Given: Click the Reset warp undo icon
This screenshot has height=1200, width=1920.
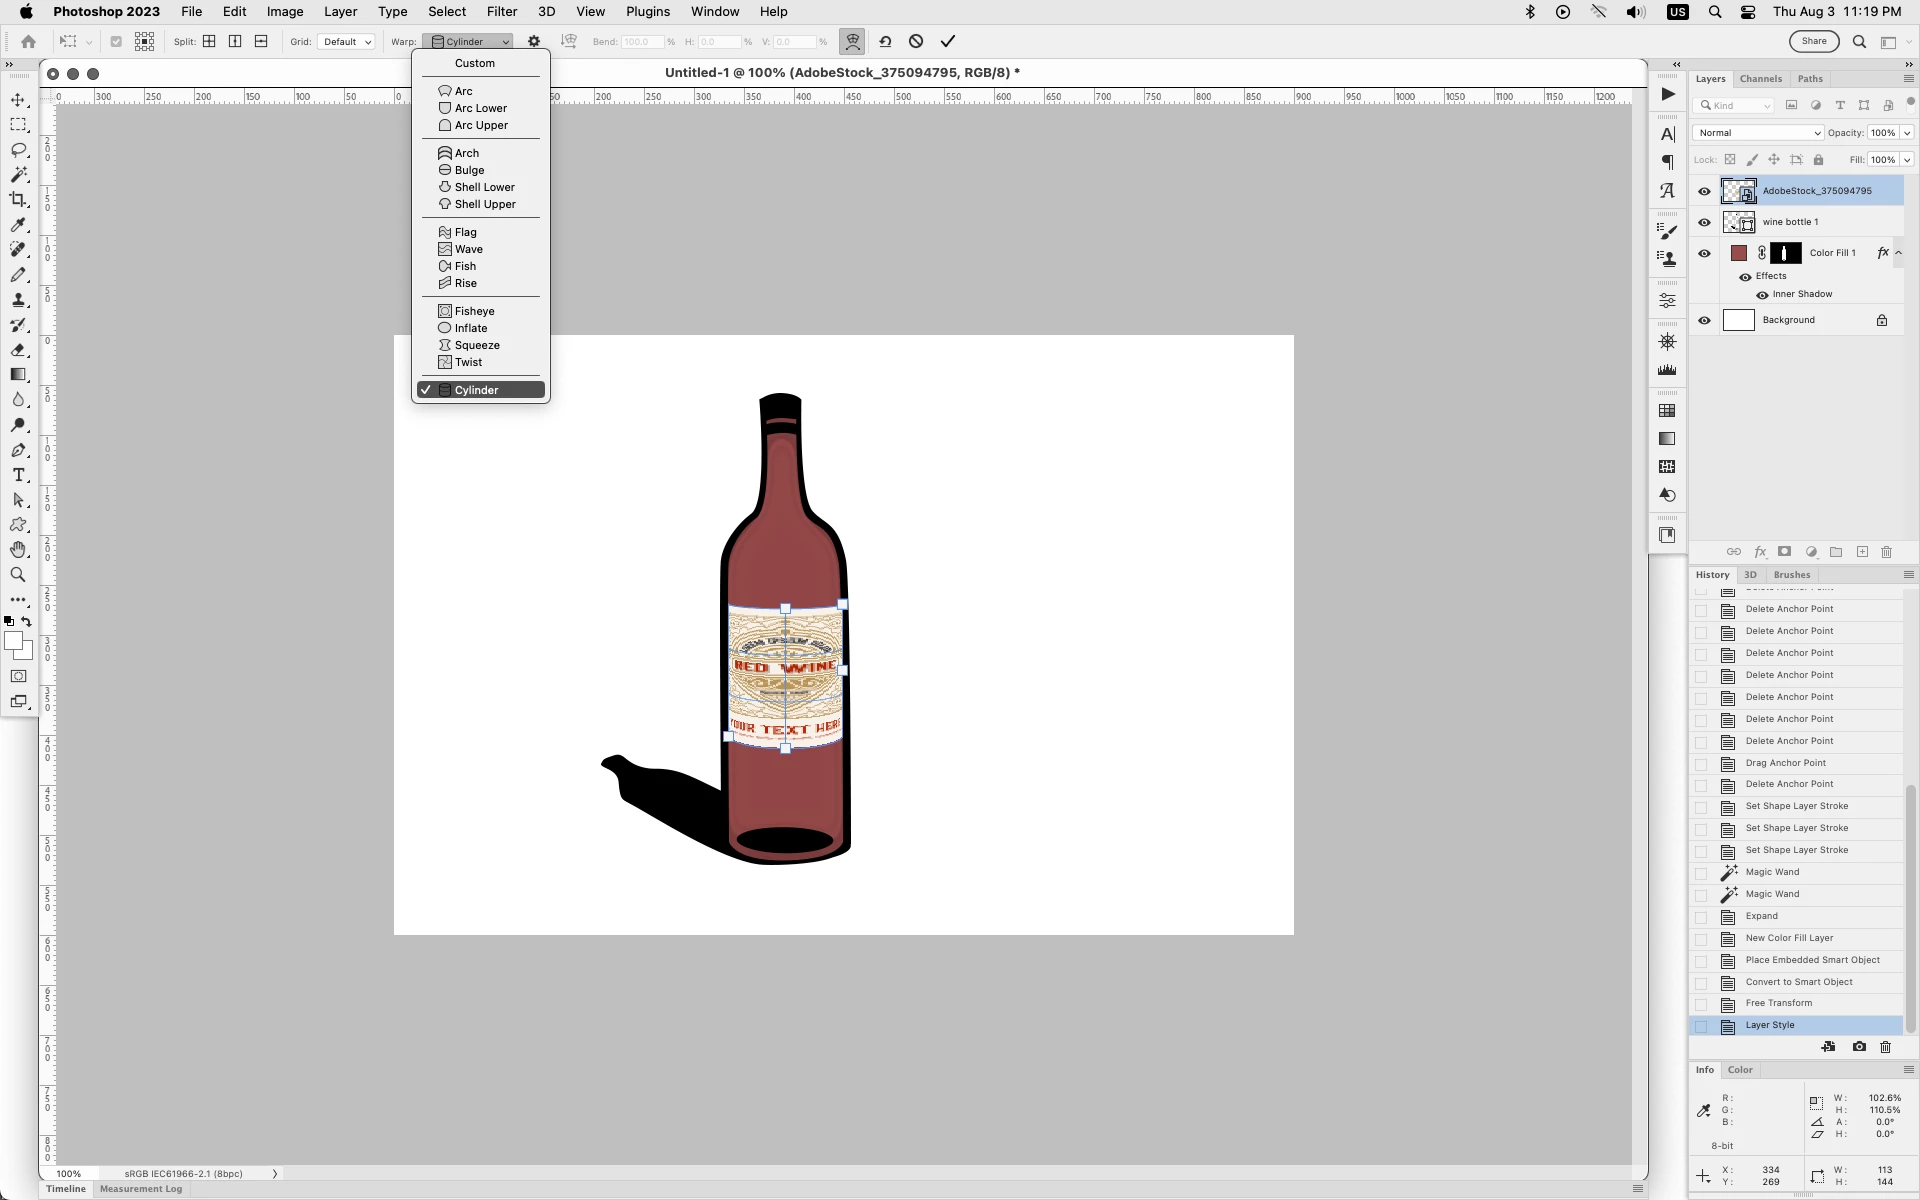Looking at the screenshot, I should point(885,41).
